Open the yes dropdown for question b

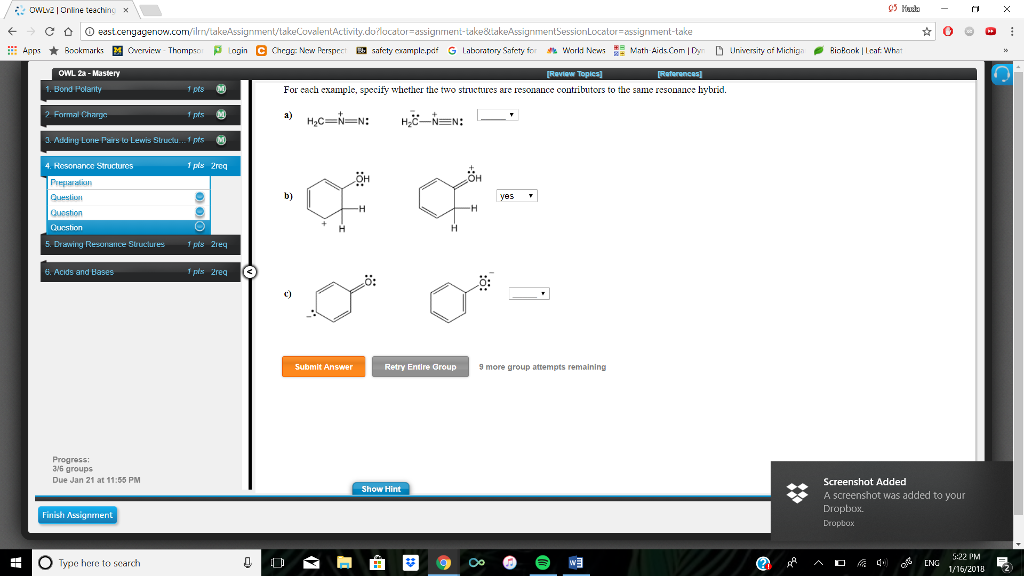coord(515,195)
